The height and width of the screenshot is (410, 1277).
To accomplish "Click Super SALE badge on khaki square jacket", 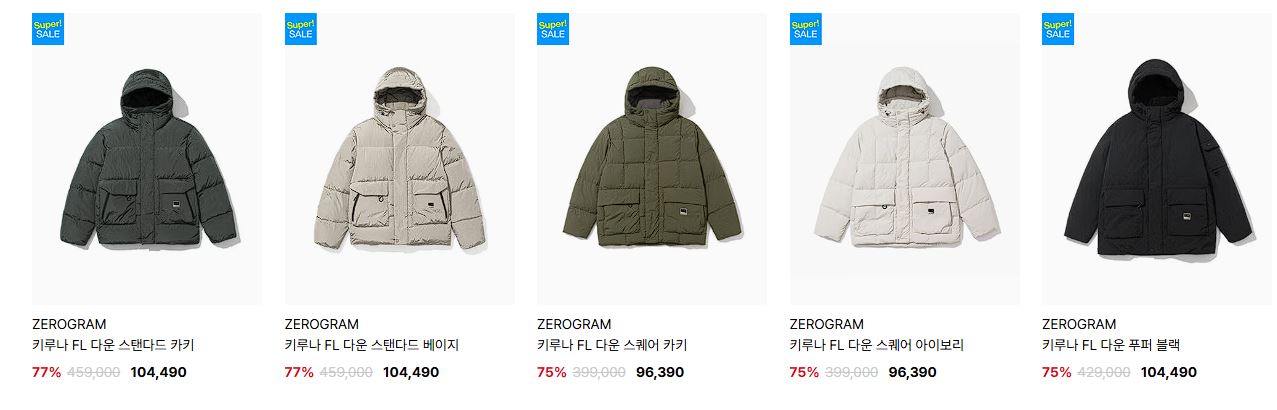I will (x=553, y=29).
